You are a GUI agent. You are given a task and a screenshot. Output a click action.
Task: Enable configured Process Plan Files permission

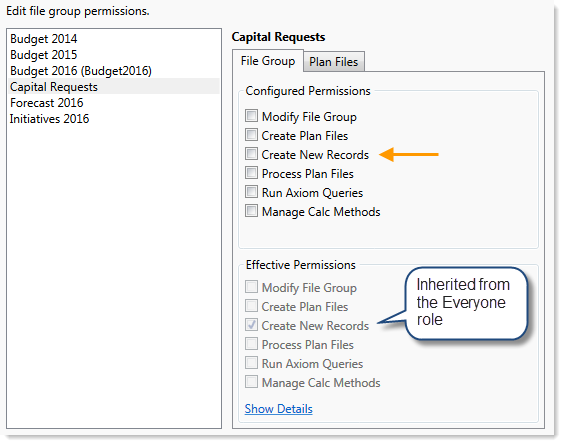[x=251, y=173]
